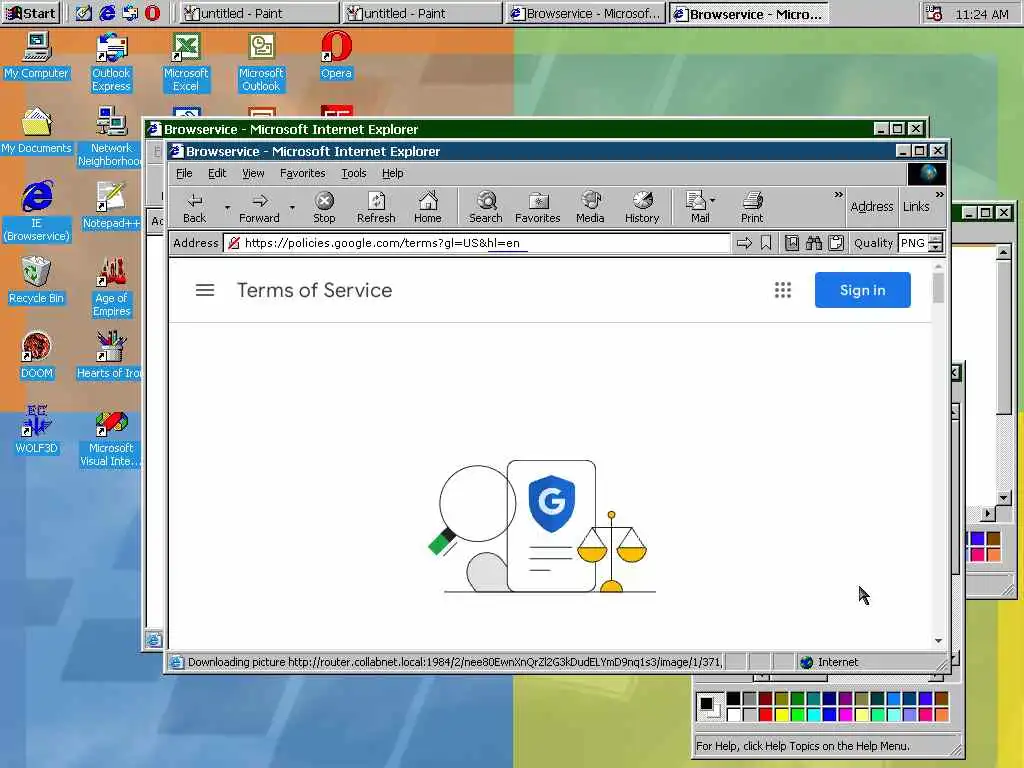Open the Forward history dropdown arrow
Image resolution: width=1024 pixels, height=768 pixels.
click(x=292, y=208)
